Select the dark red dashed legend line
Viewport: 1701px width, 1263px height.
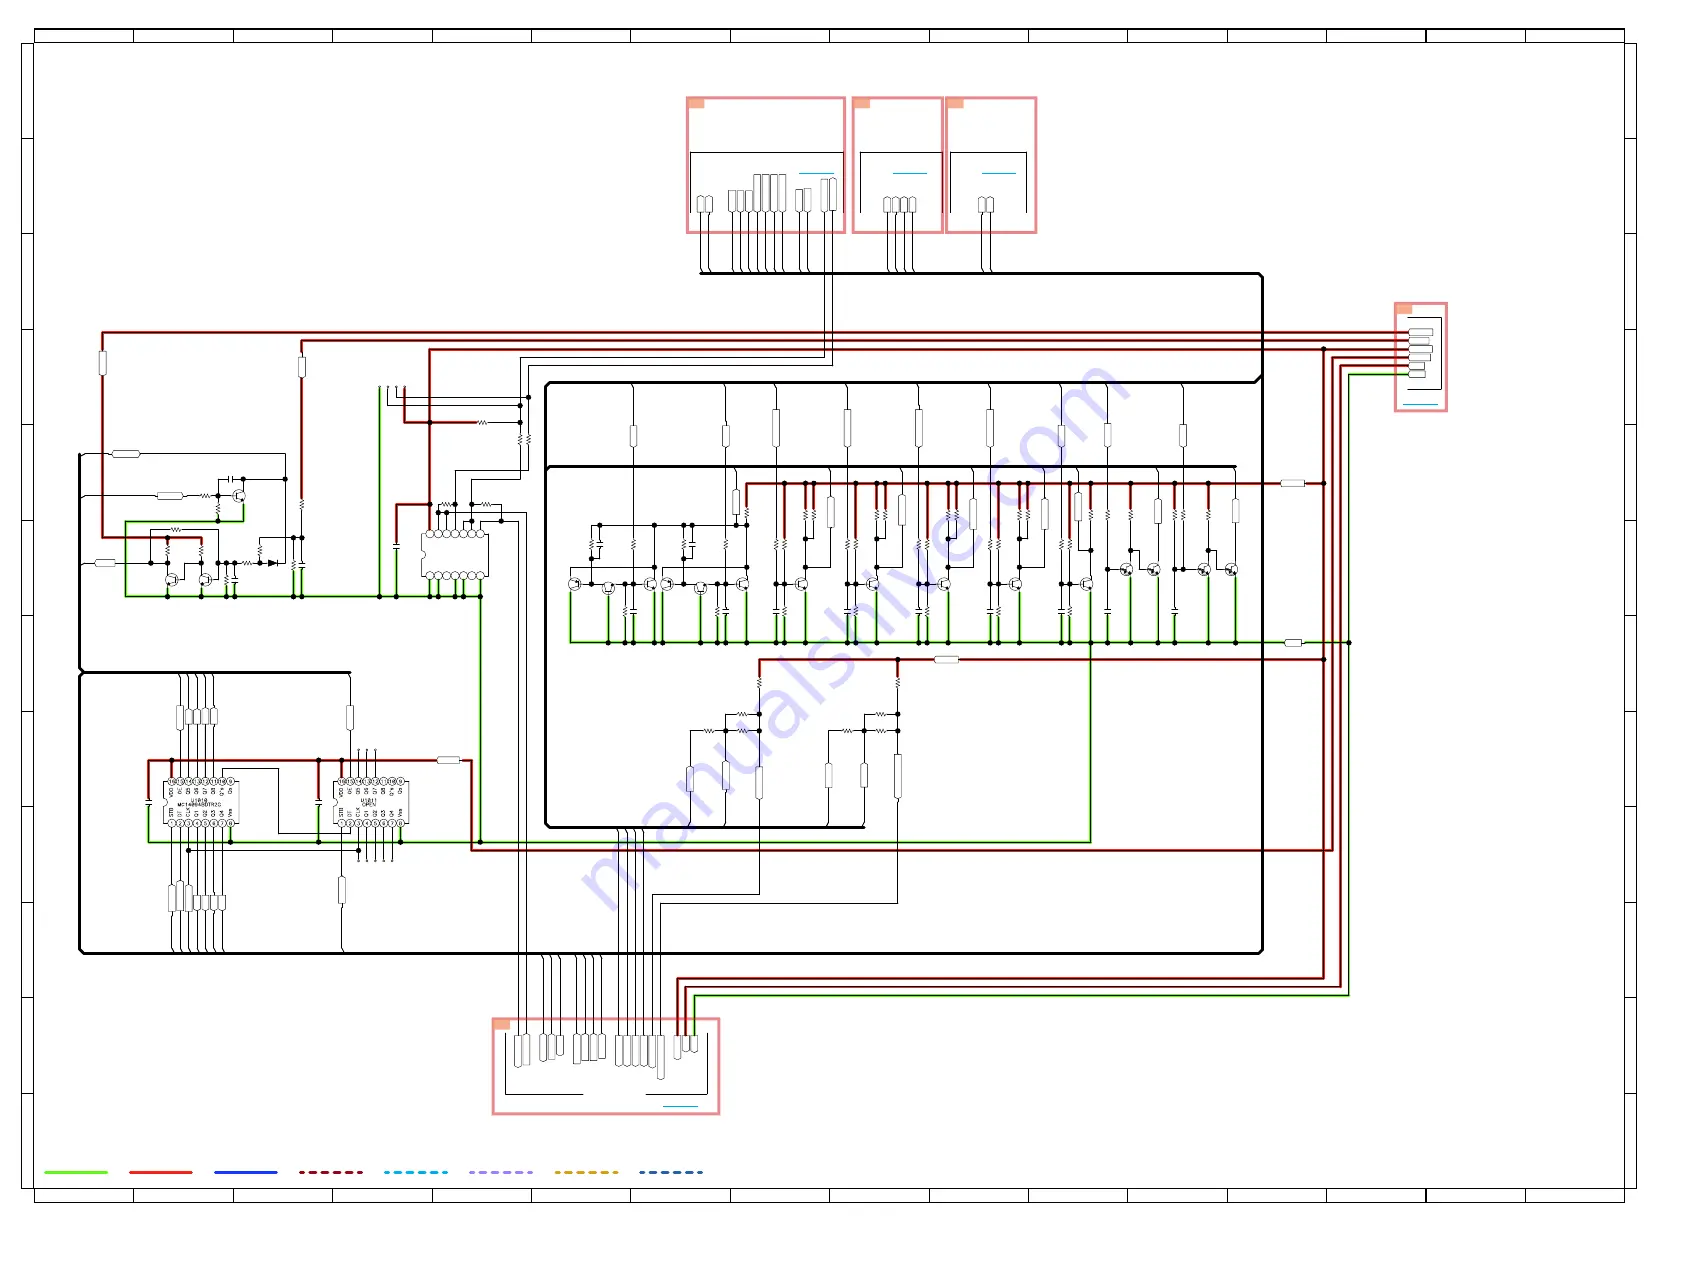[x=331, y=1172]
